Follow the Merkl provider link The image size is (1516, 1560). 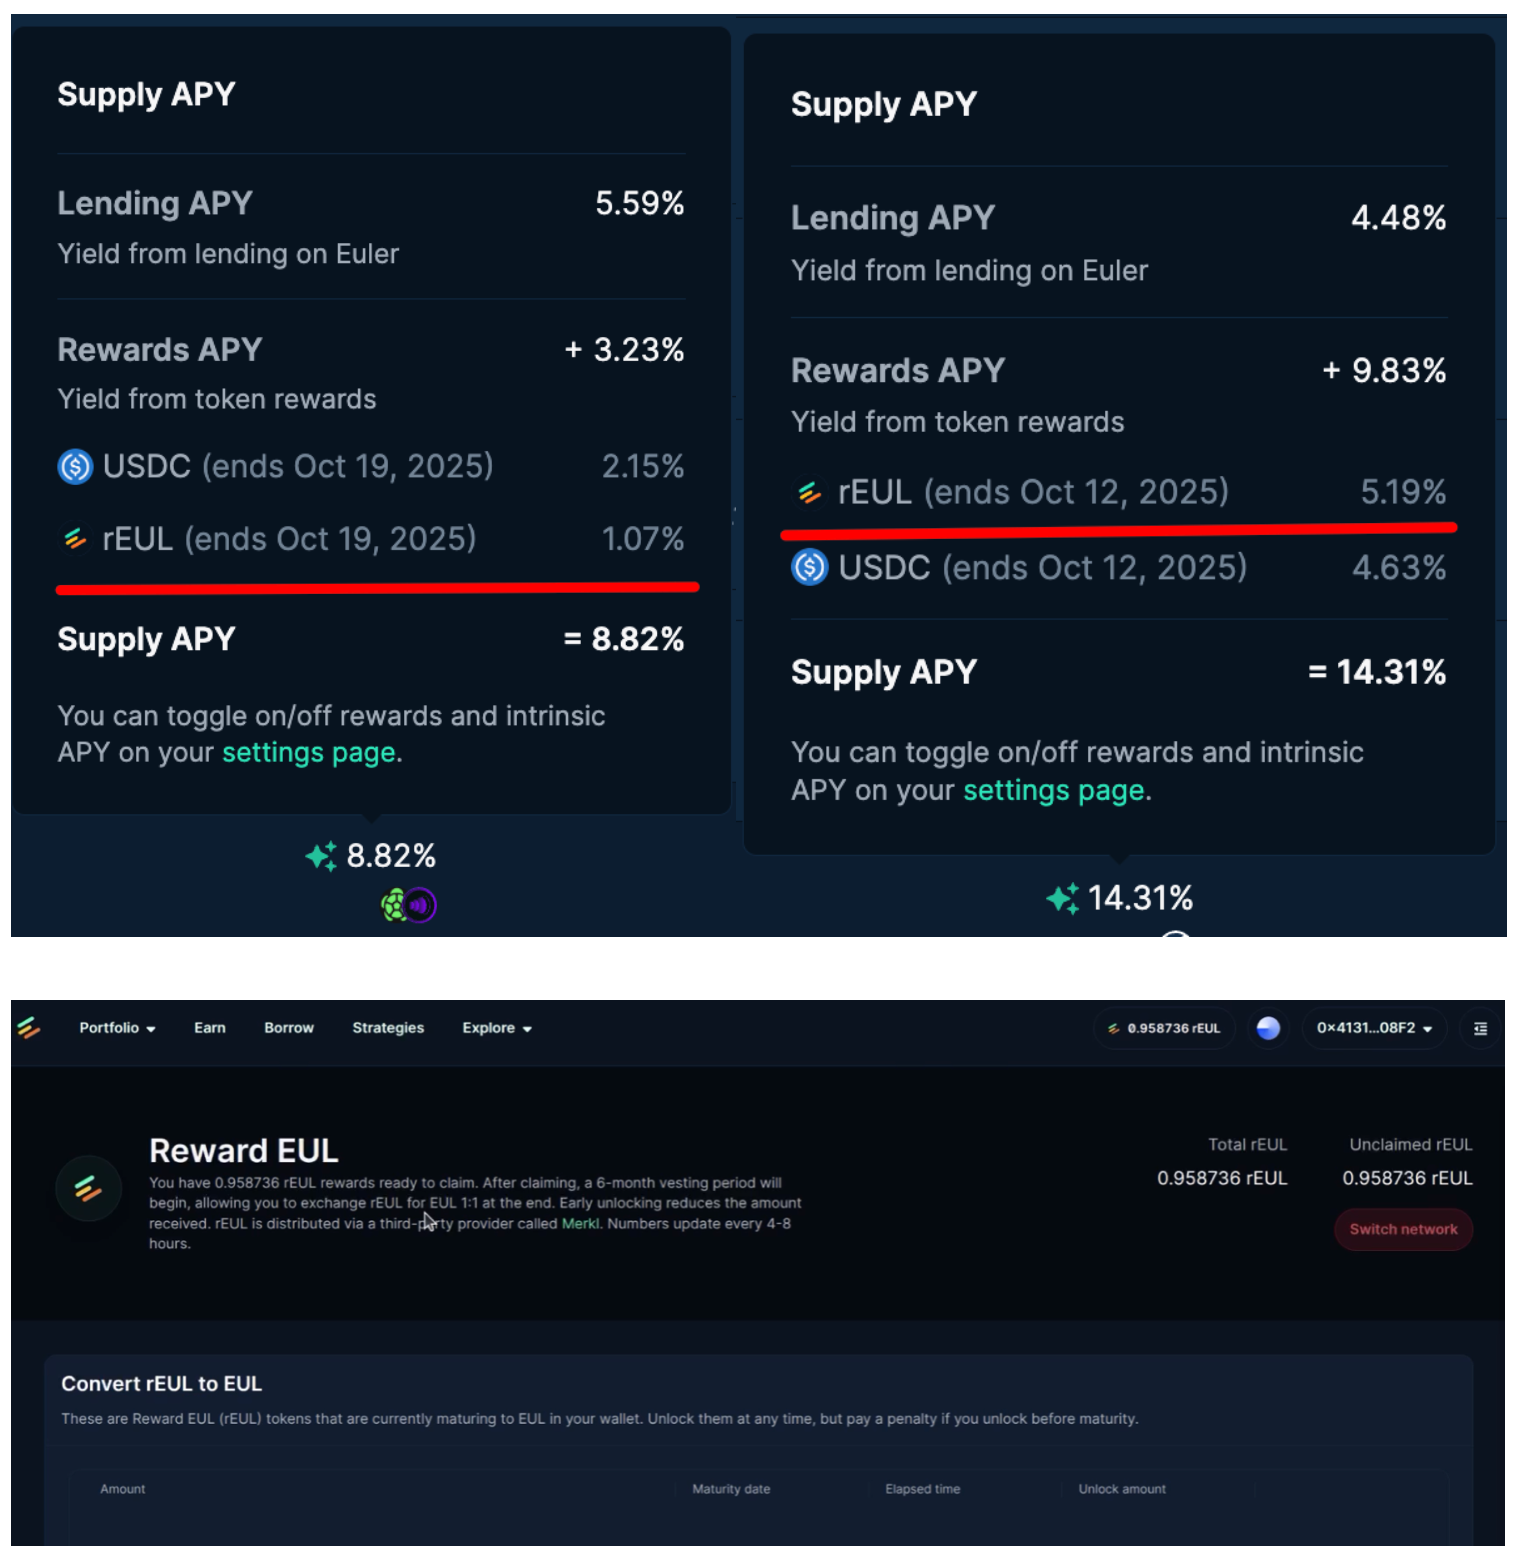[580, 1224]
